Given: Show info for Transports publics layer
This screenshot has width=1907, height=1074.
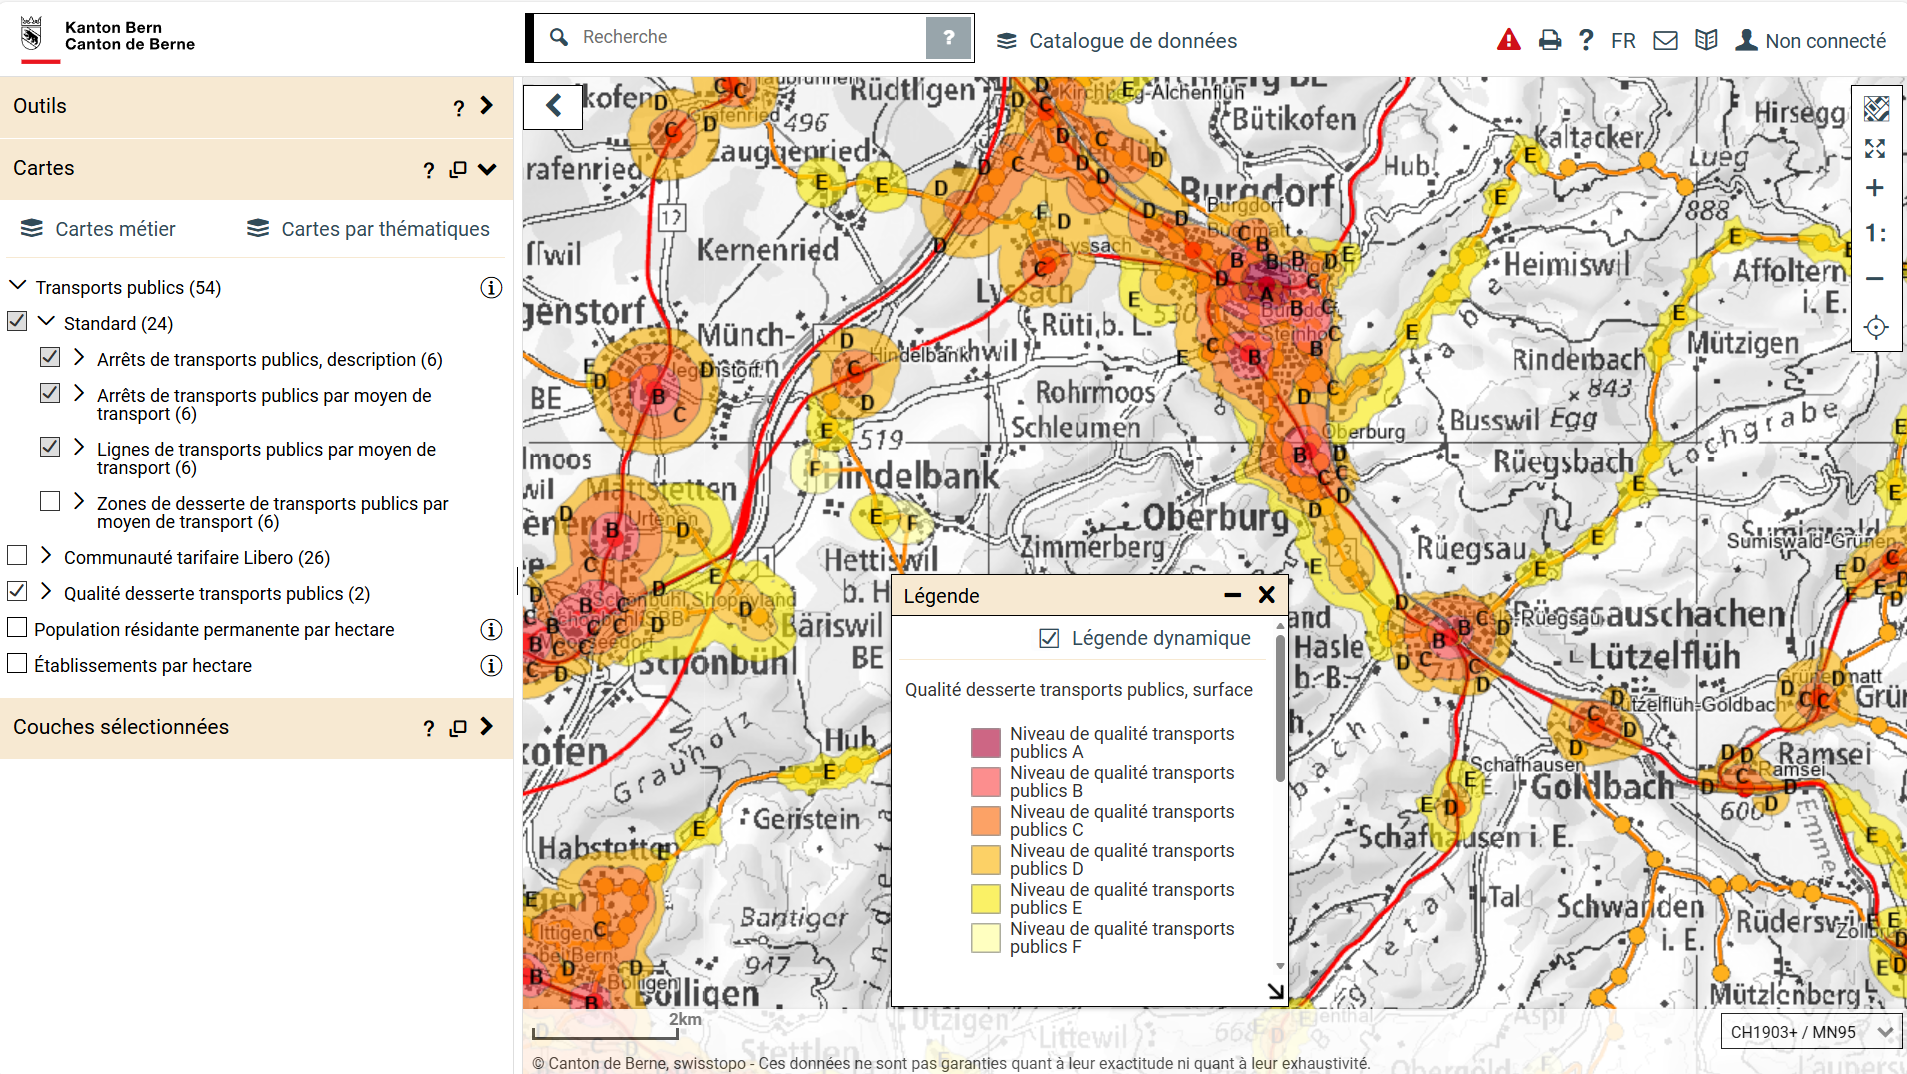Looking at the screenshot, I should (490, 288).
